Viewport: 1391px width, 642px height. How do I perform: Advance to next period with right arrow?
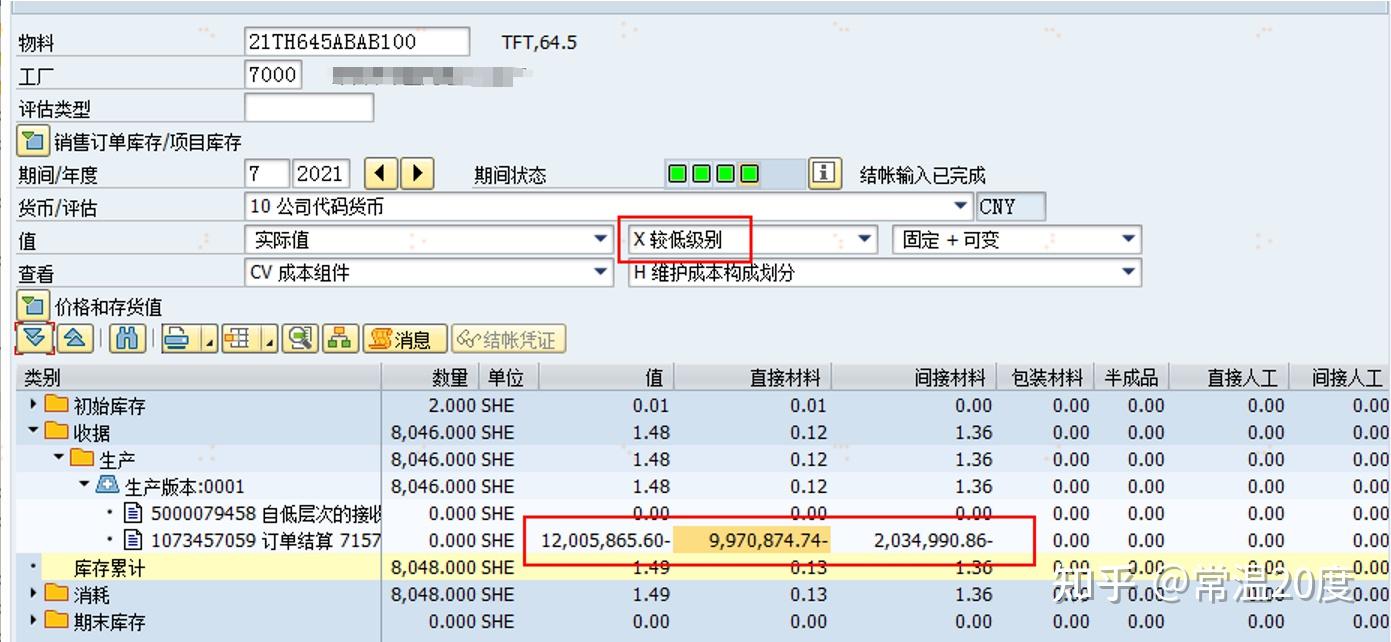pyautogui.click(x=417, y=172)
